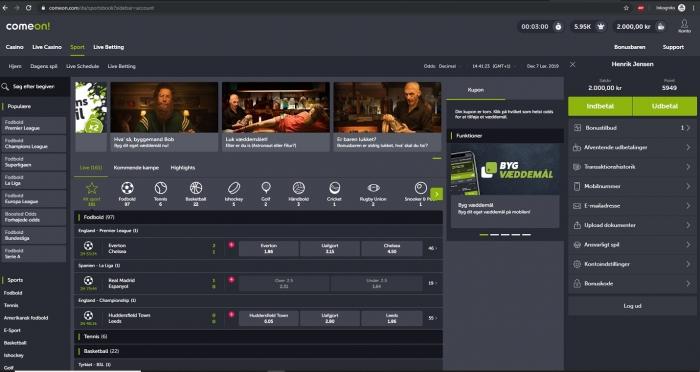Select the Håndbold sport icon
Screen dimensions: 700x372
coord(299,188)
